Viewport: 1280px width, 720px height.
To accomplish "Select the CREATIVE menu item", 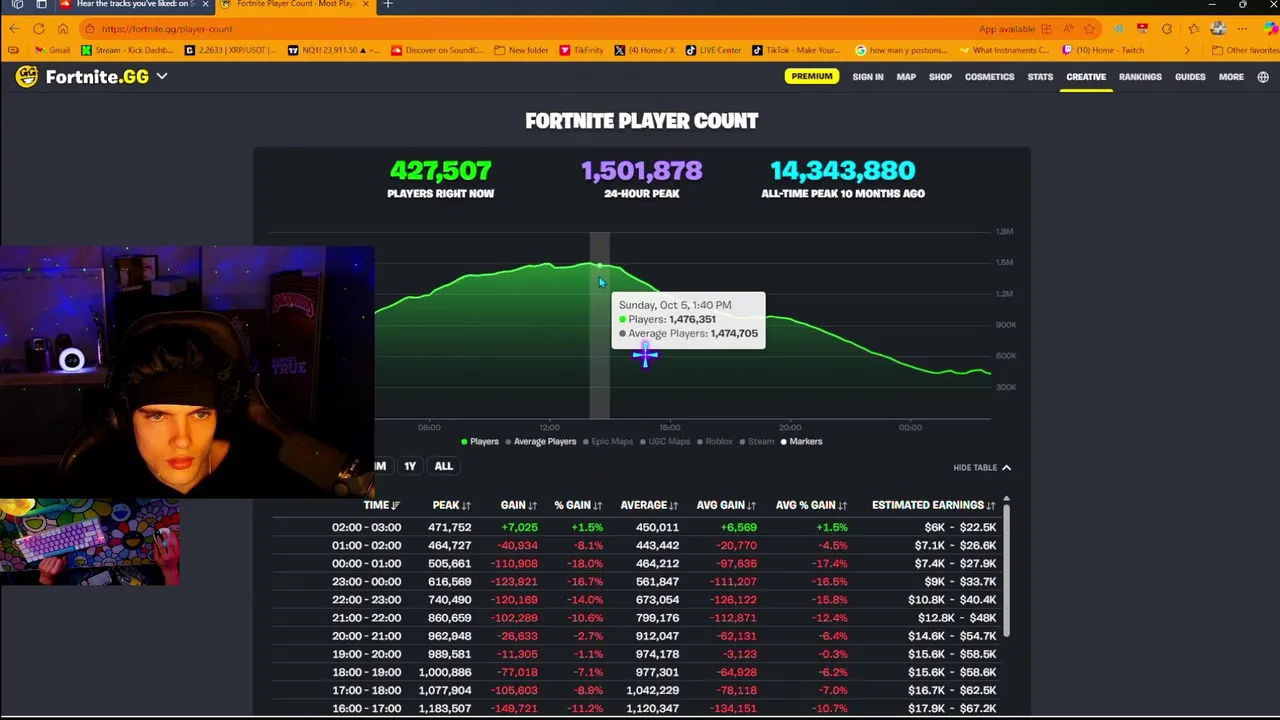I will click(1086, 77).
